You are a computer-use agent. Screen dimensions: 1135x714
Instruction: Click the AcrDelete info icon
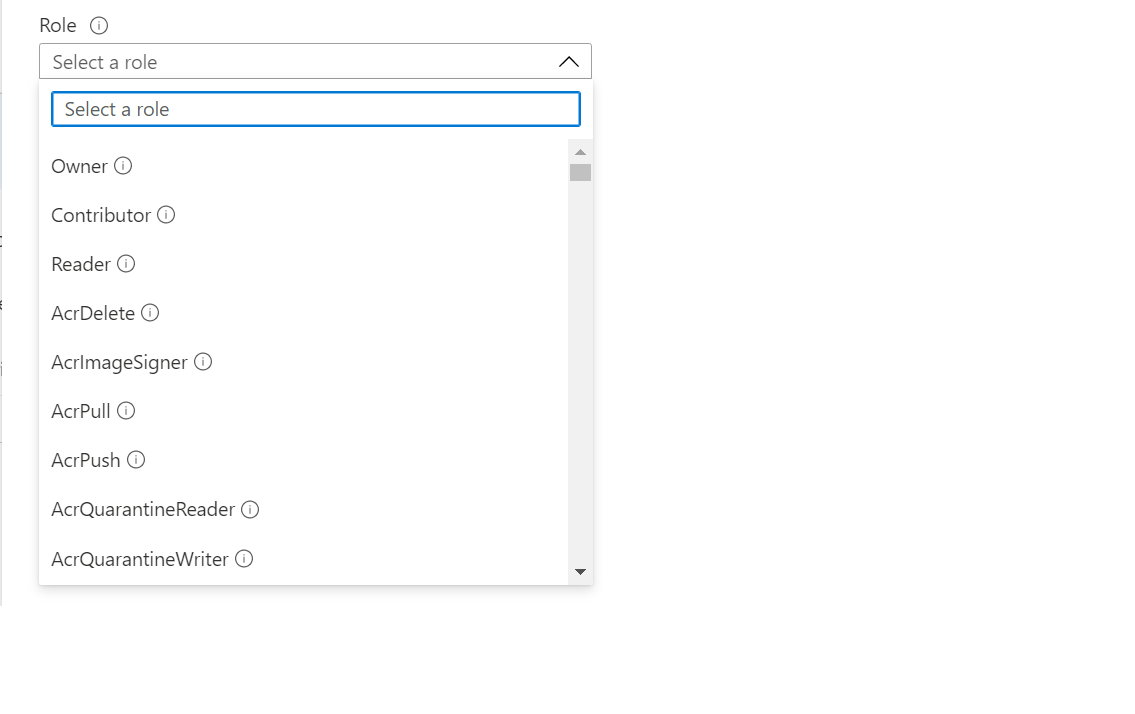[151, 312]
